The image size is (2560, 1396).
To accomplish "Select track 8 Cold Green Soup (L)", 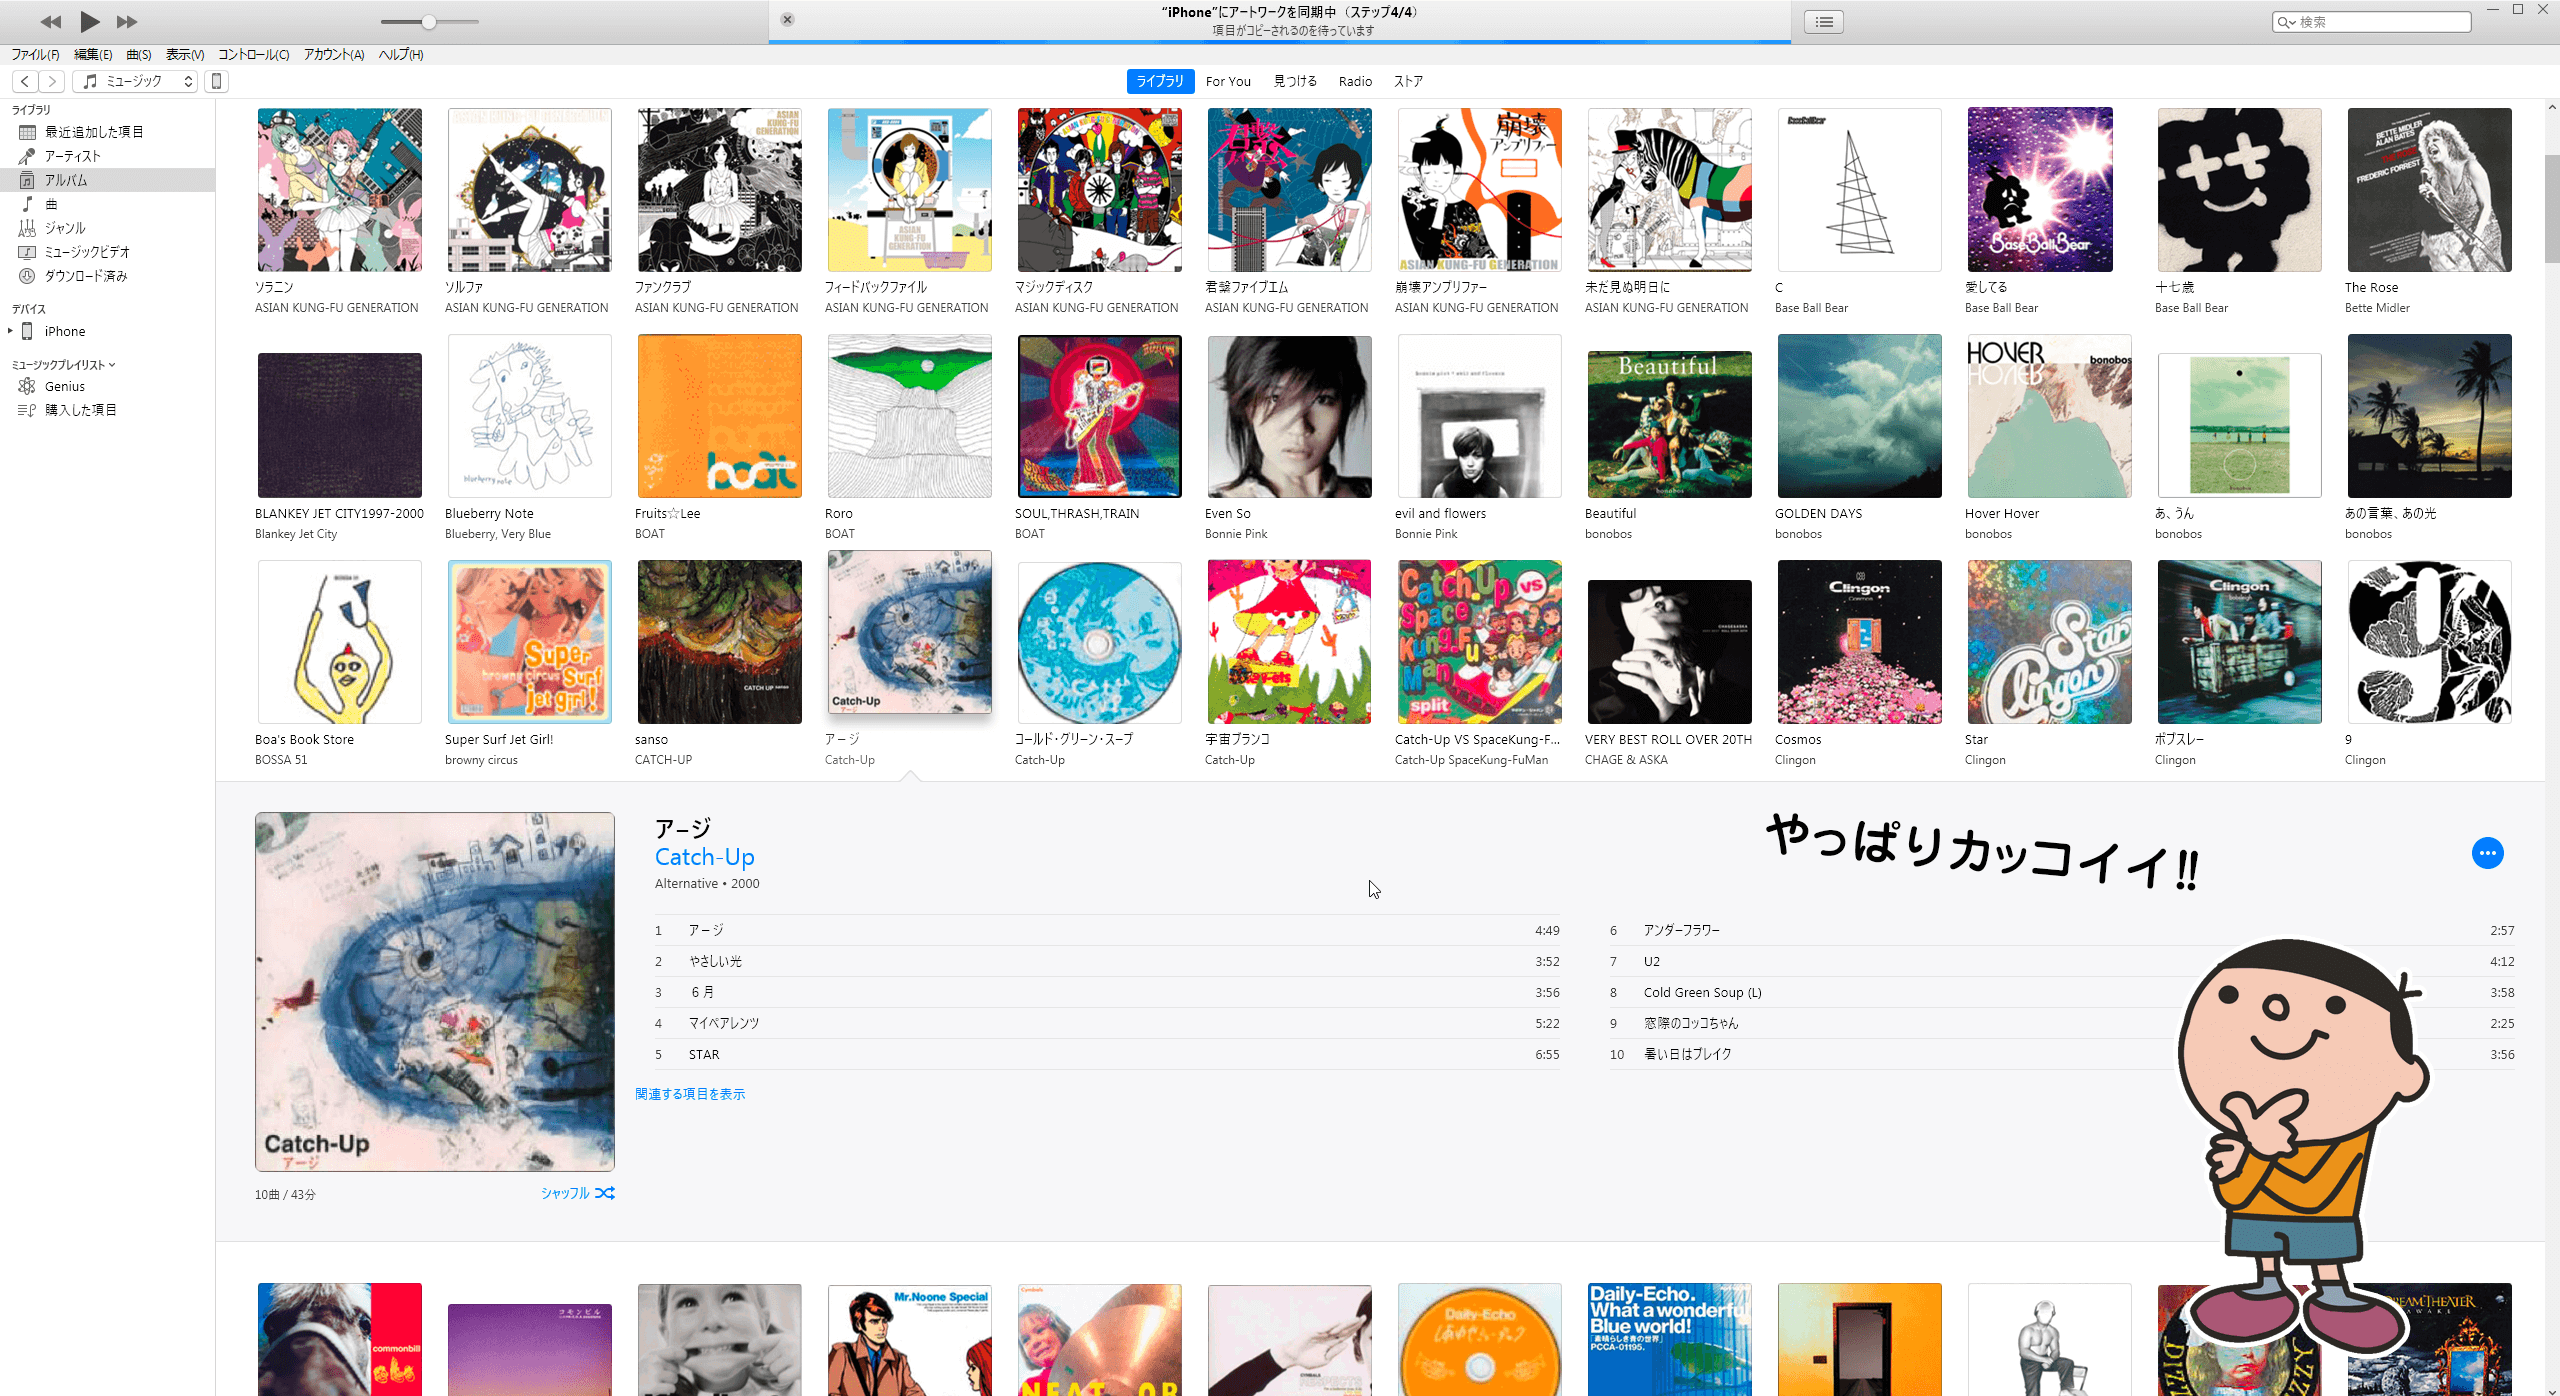I will (x=2062, y=992).
